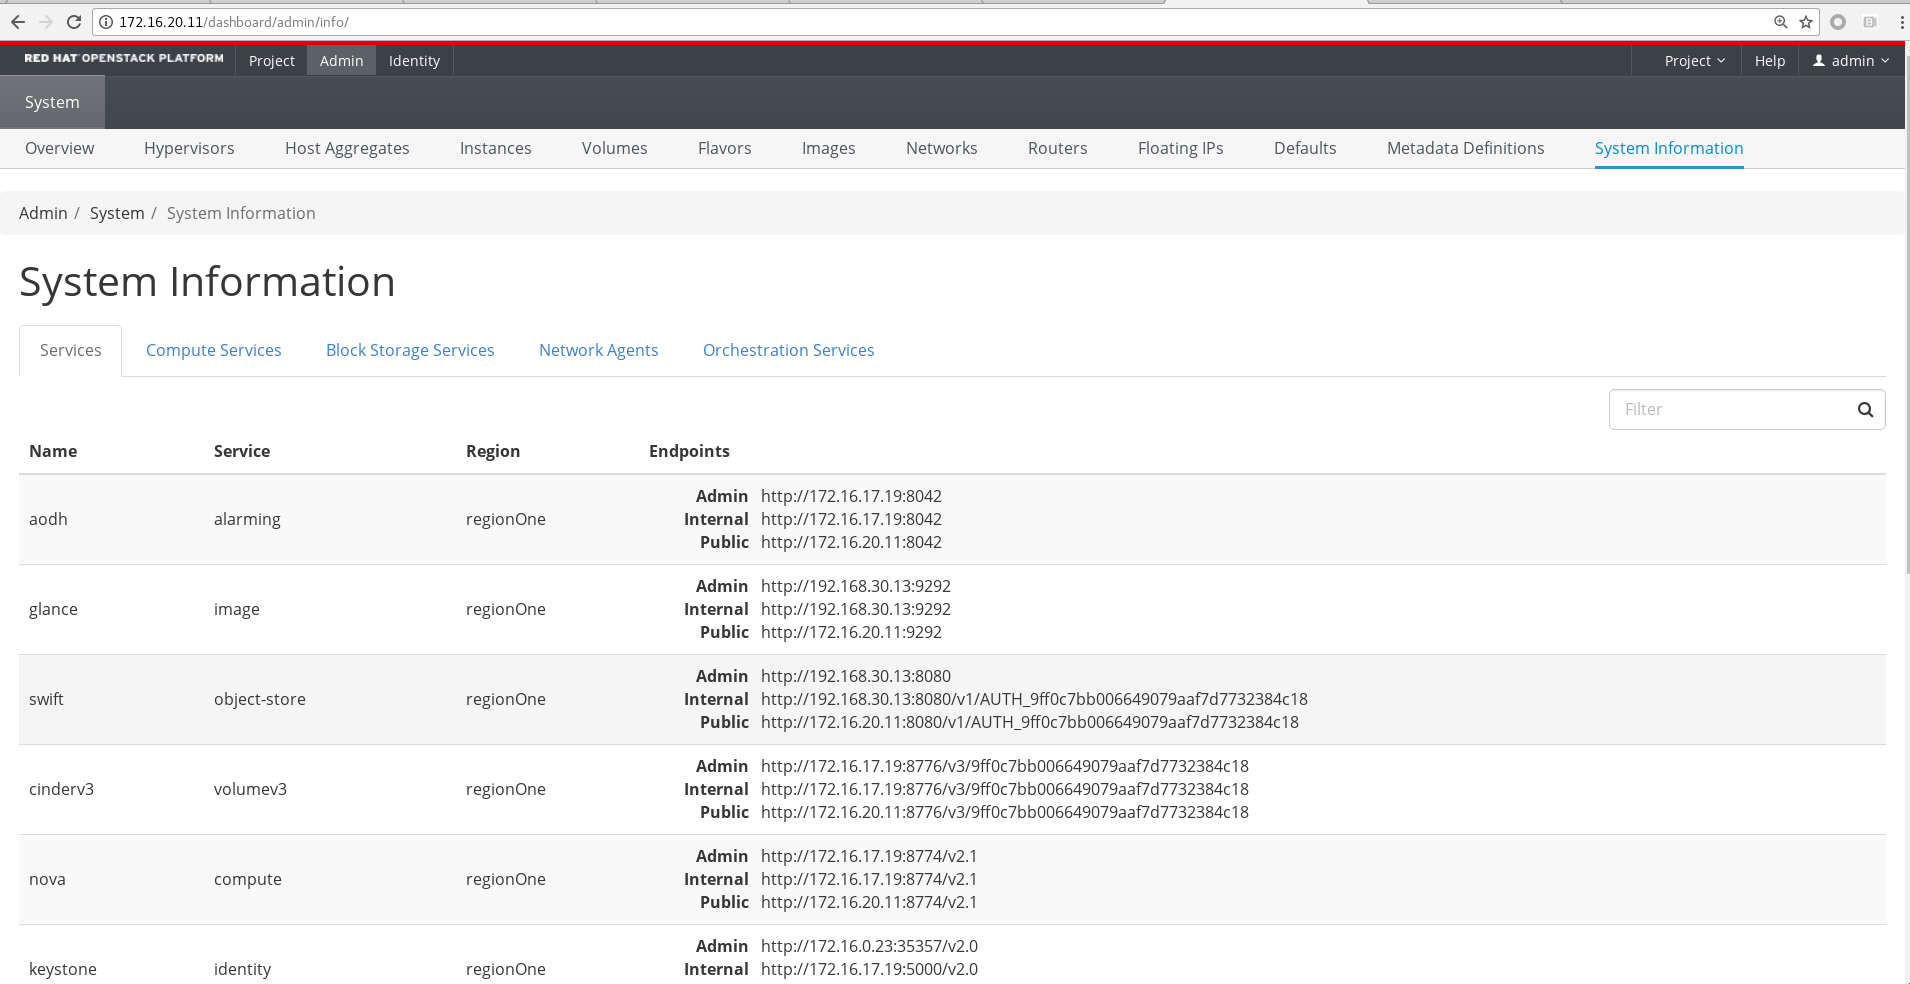Open the Volumes section
Viewport: 1910px width, 984px height.
[x=615, y=148]
